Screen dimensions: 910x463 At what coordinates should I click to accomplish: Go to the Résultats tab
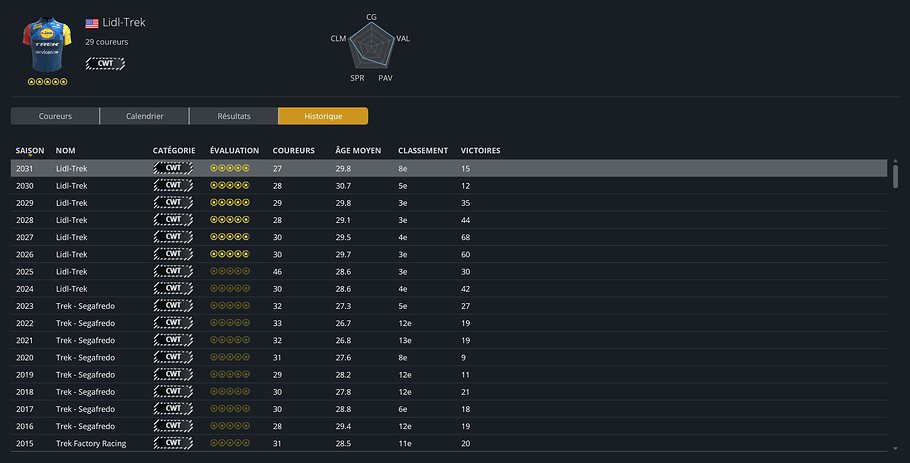point(233,116)
